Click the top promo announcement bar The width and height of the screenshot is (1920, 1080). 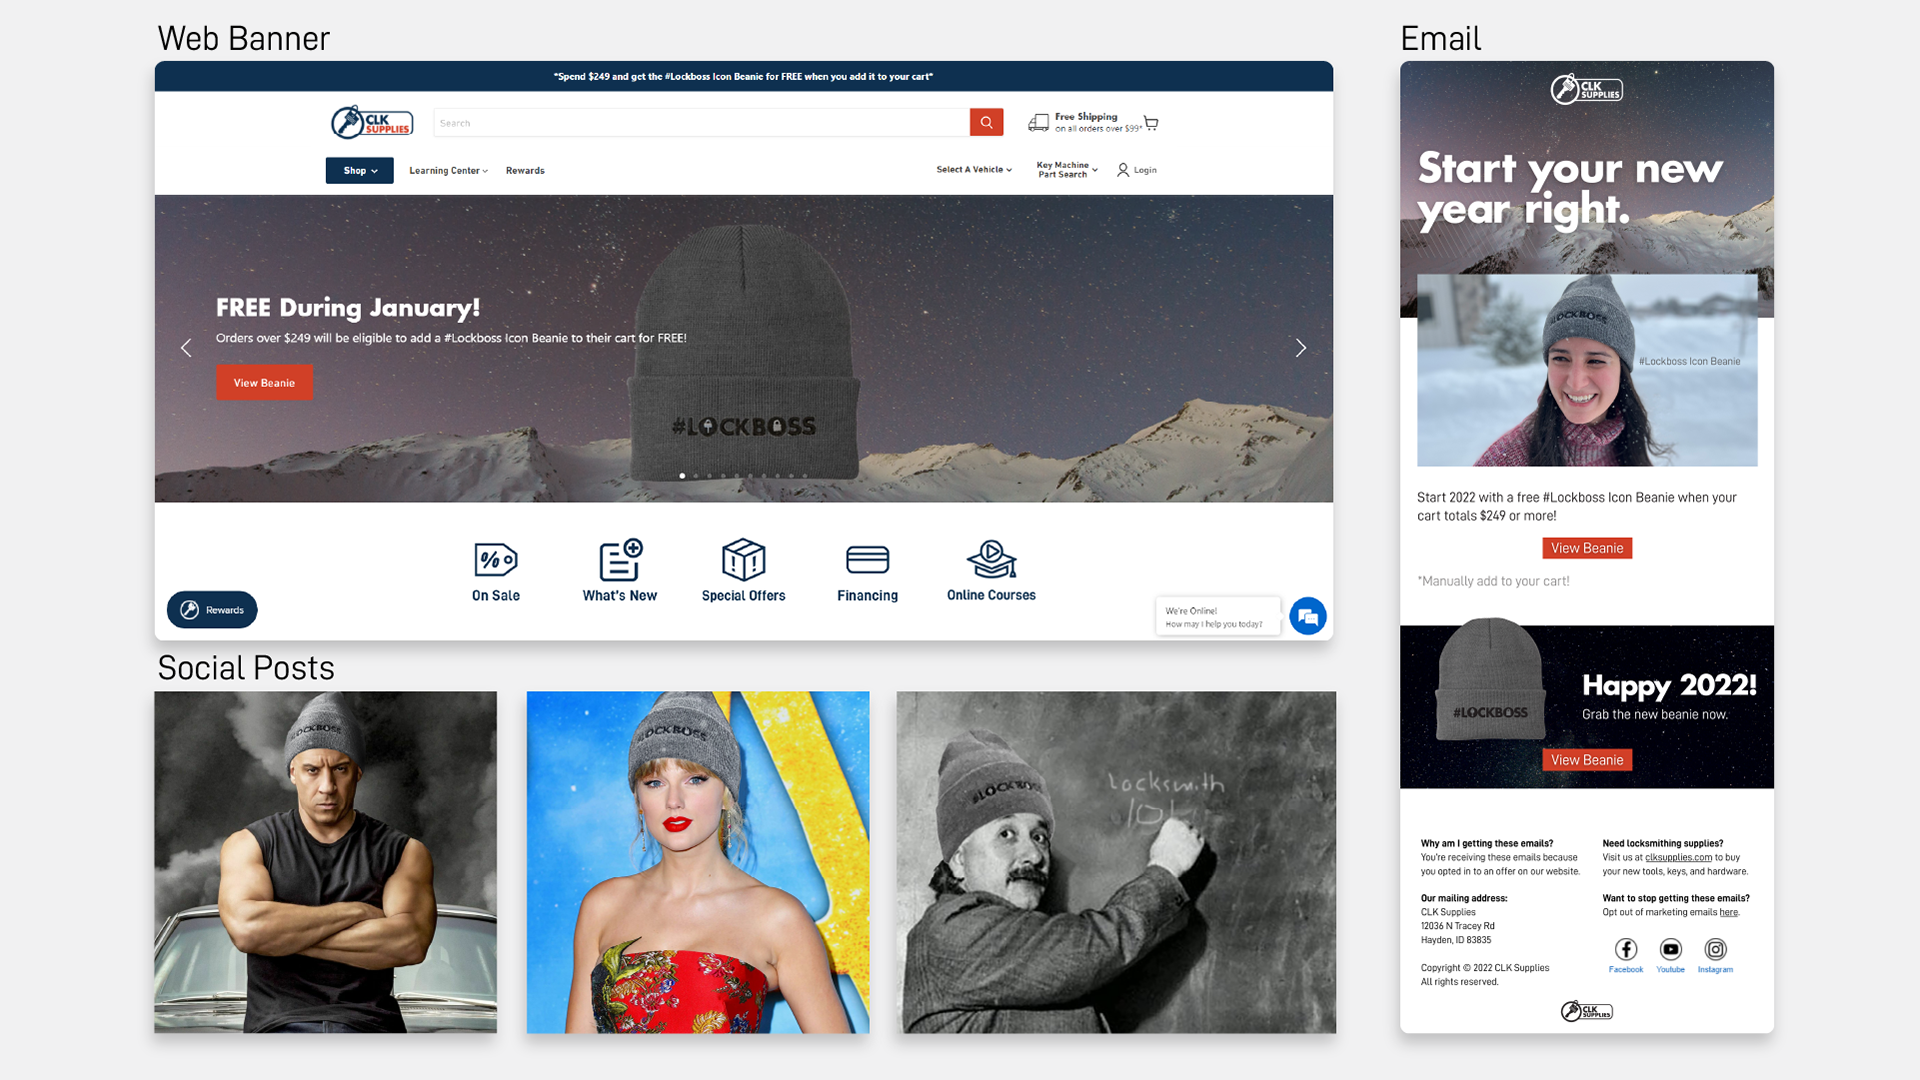(x=744, y=76)
